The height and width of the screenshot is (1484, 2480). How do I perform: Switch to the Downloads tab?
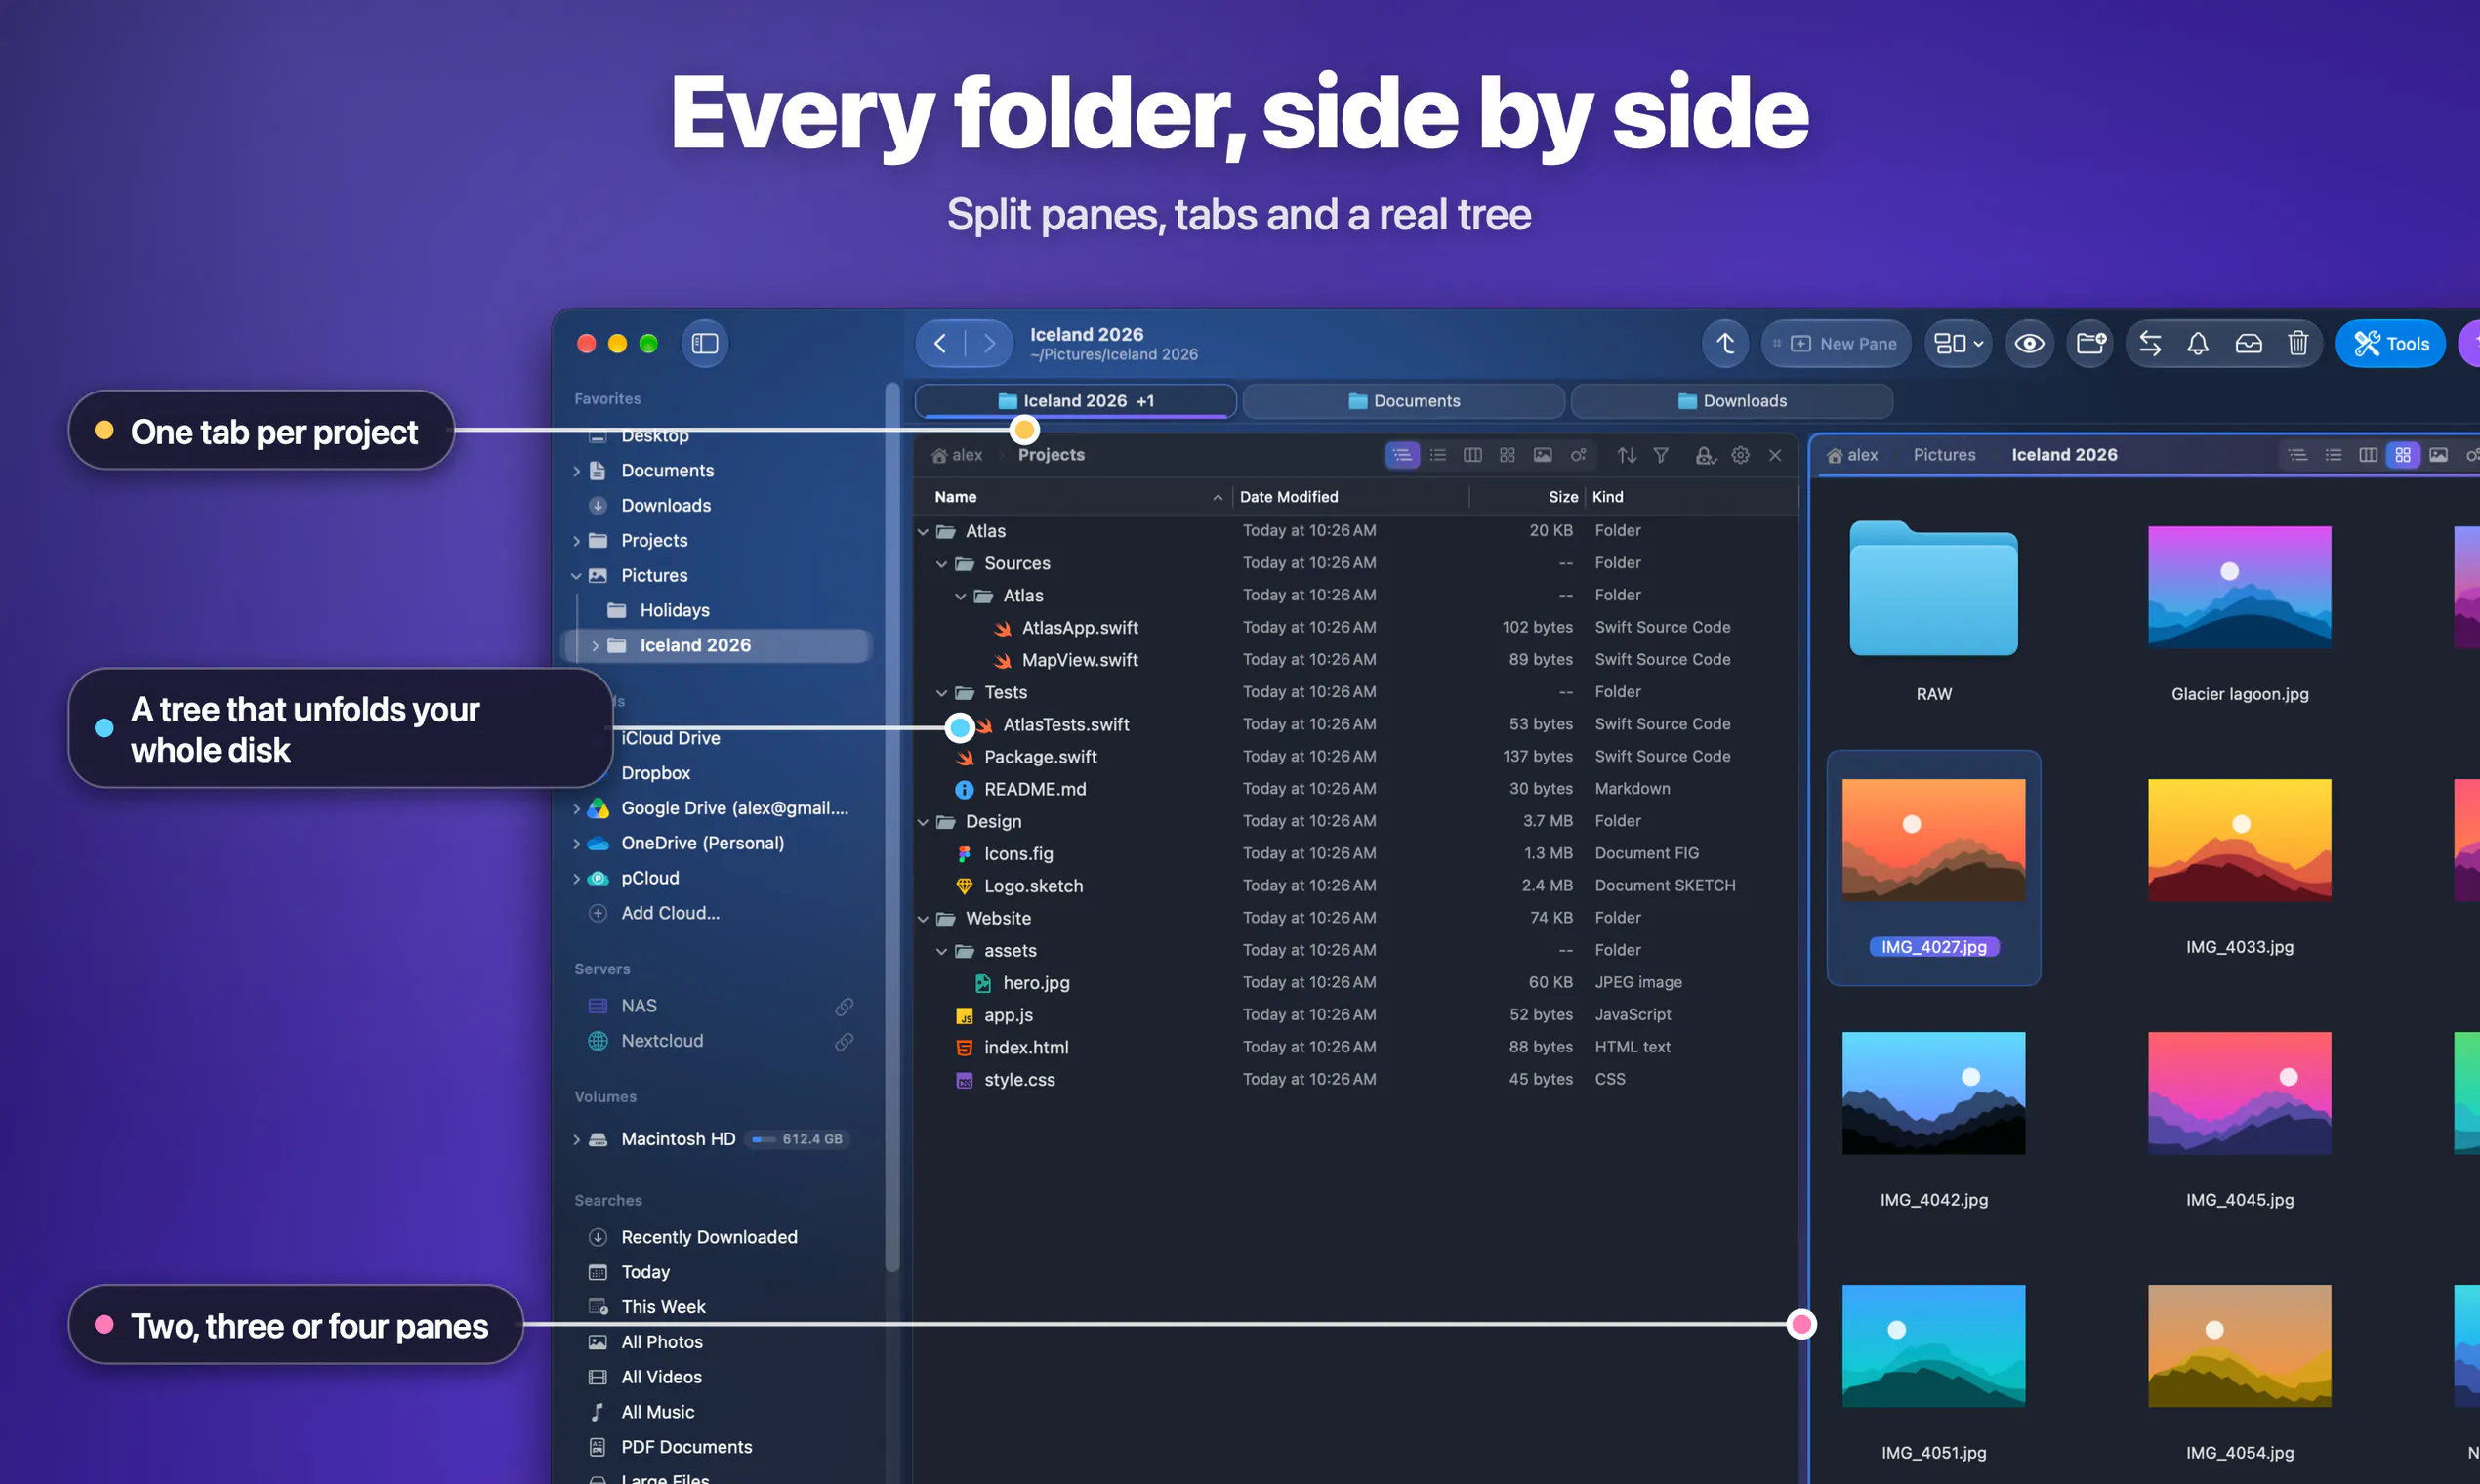tap(1732, 400)
